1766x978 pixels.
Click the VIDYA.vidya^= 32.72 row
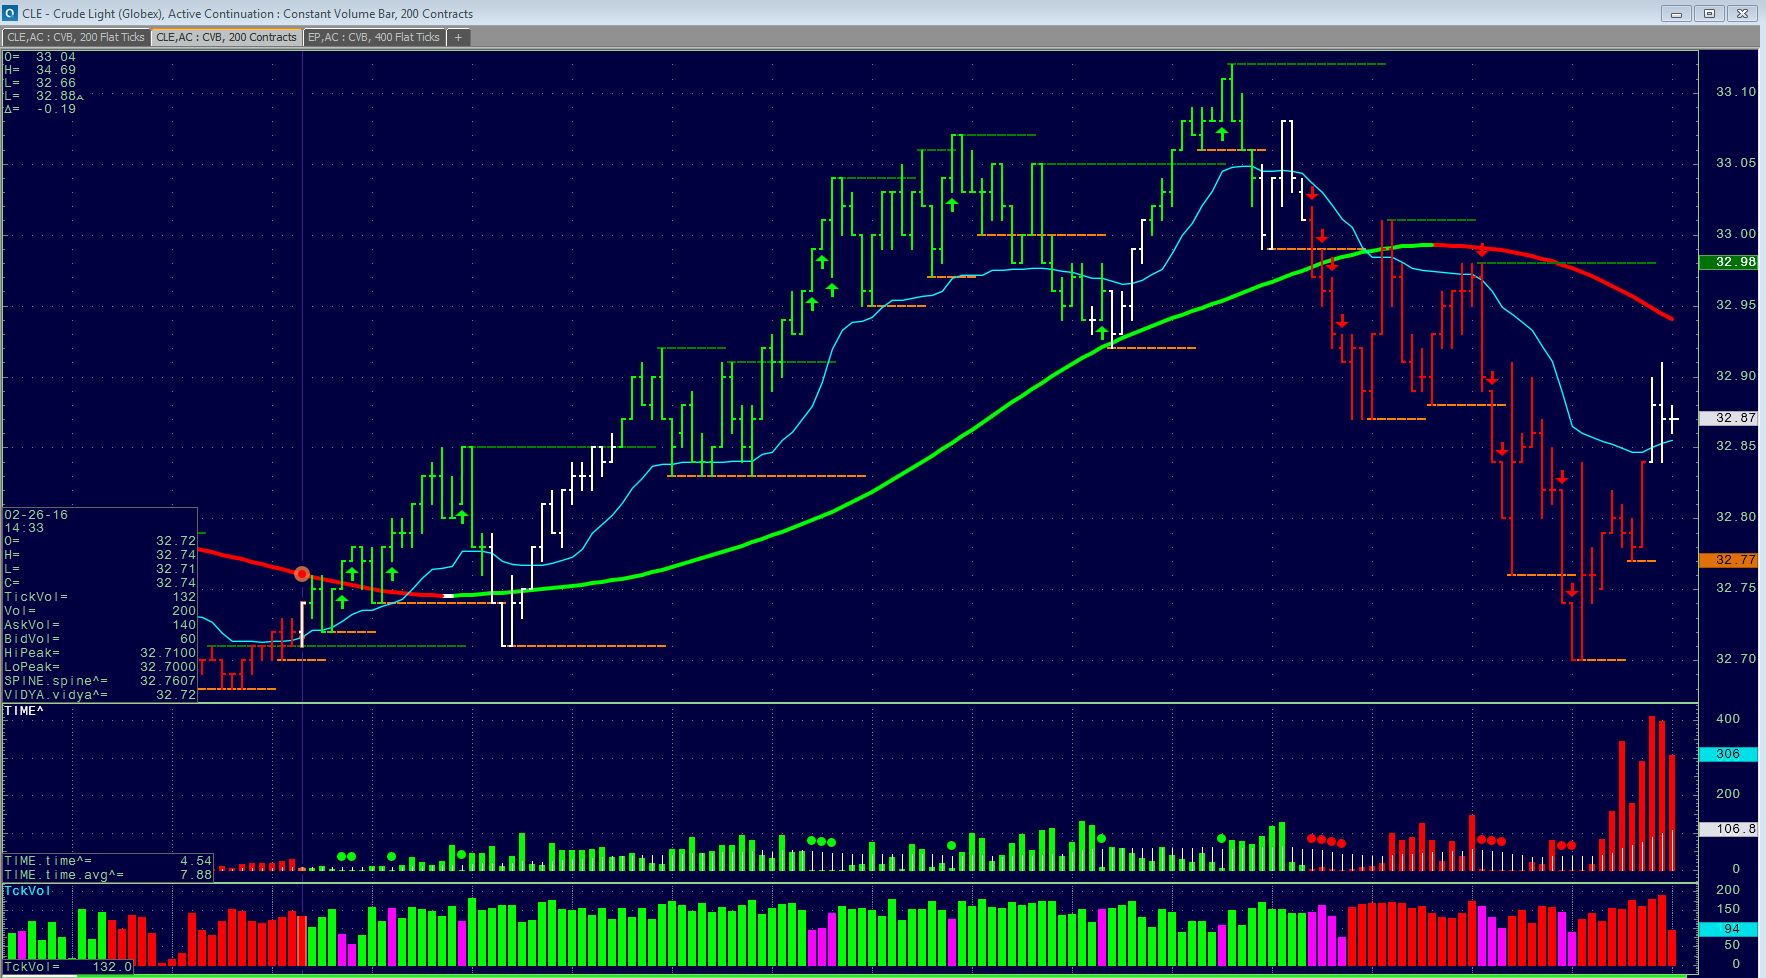100,695
